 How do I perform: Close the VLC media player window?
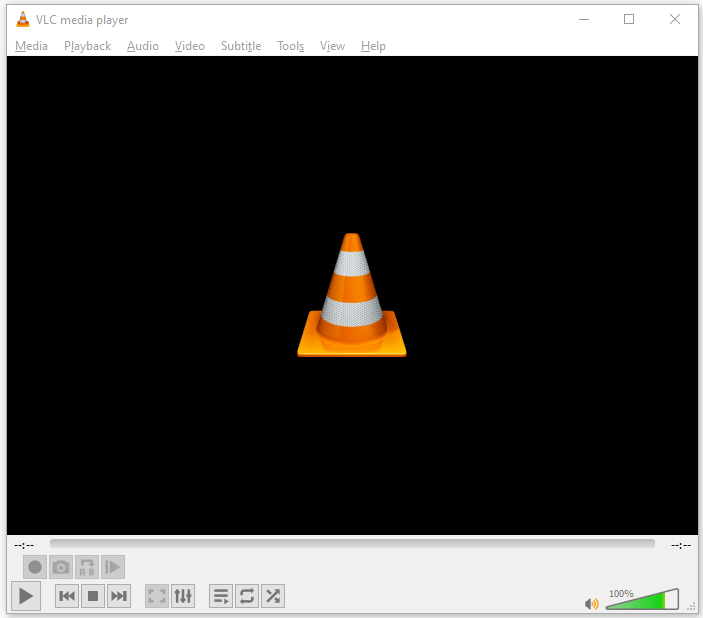pos(675,19)
